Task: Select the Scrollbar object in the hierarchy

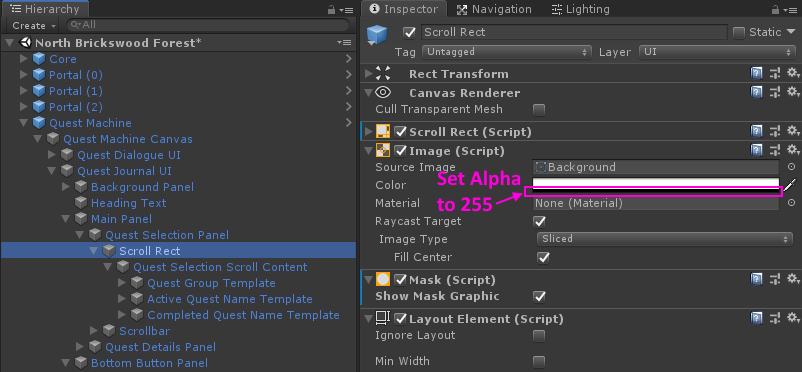Action: click(x=144, y=331)
